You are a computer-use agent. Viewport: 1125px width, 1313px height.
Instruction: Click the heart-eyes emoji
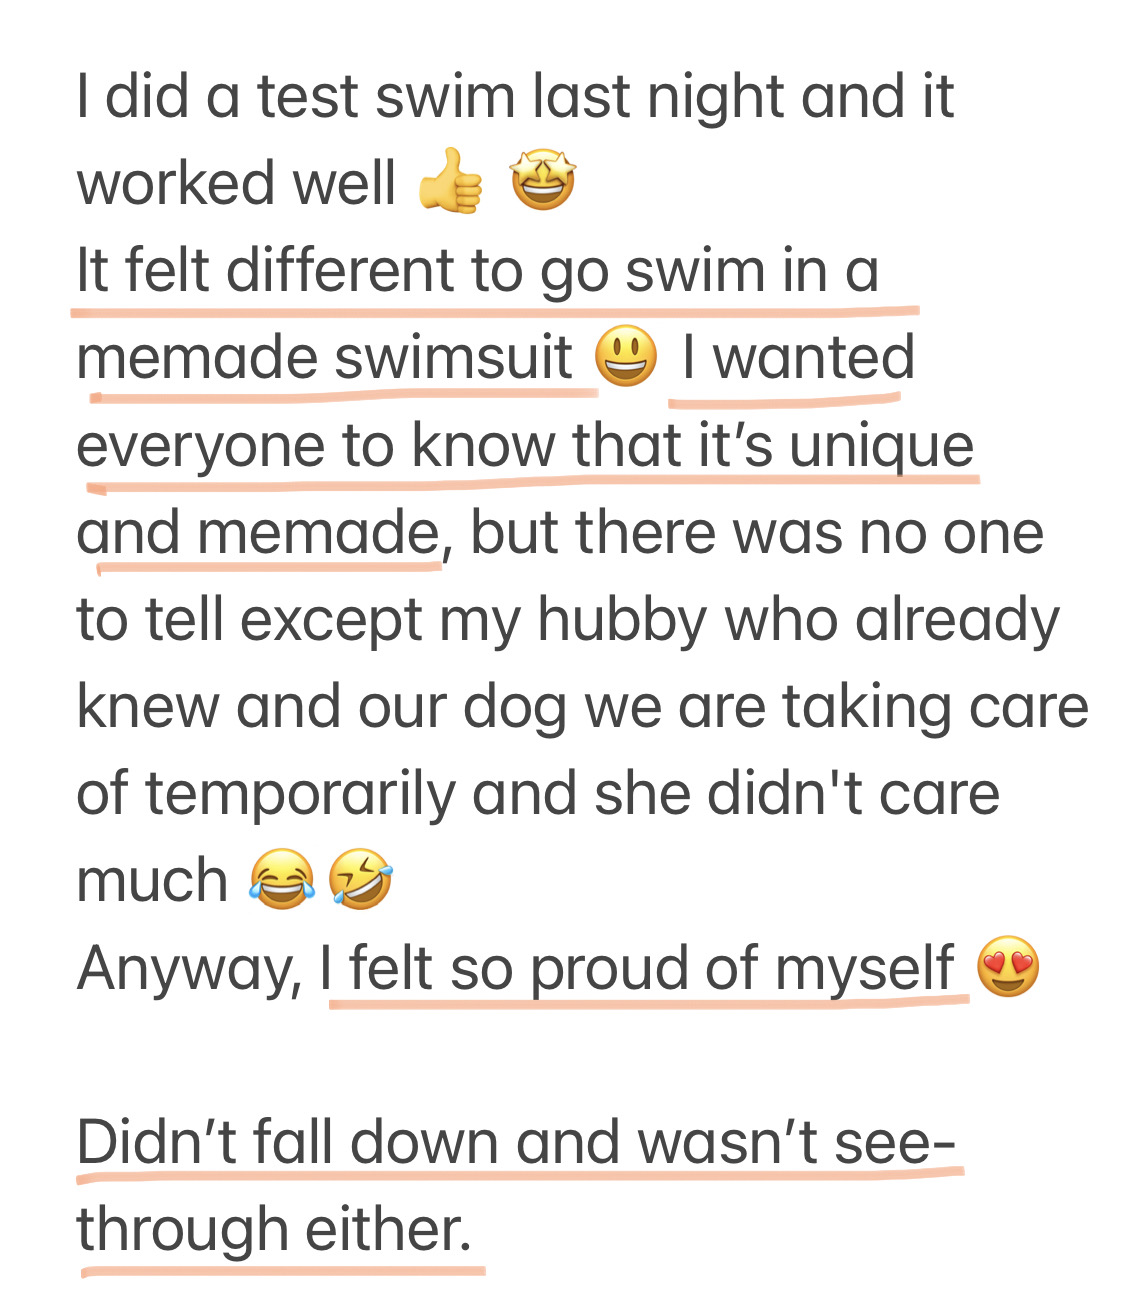pyautogui.click(x=1008, y=968)
